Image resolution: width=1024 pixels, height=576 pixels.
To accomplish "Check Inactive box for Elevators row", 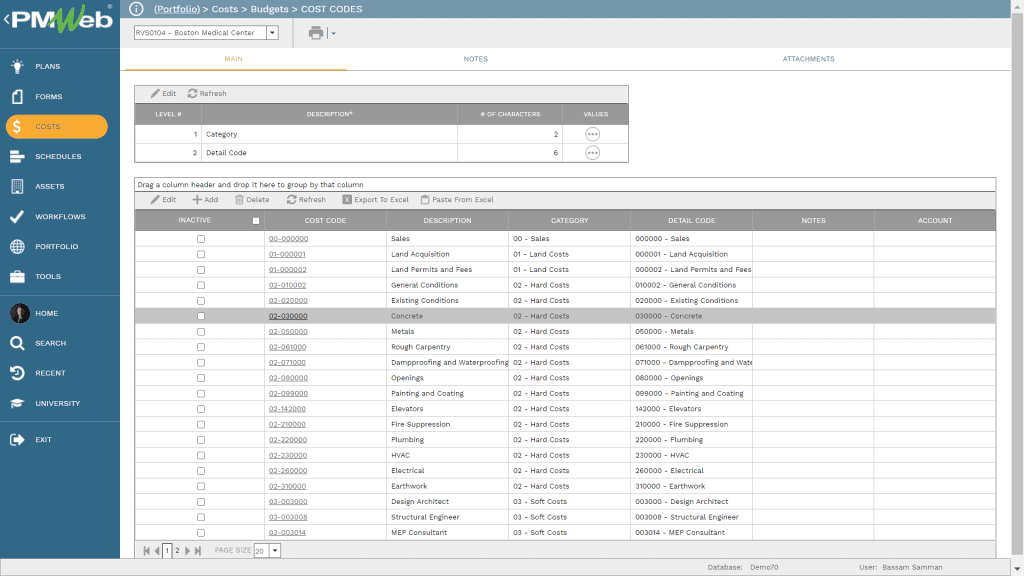I will [200, 409].
